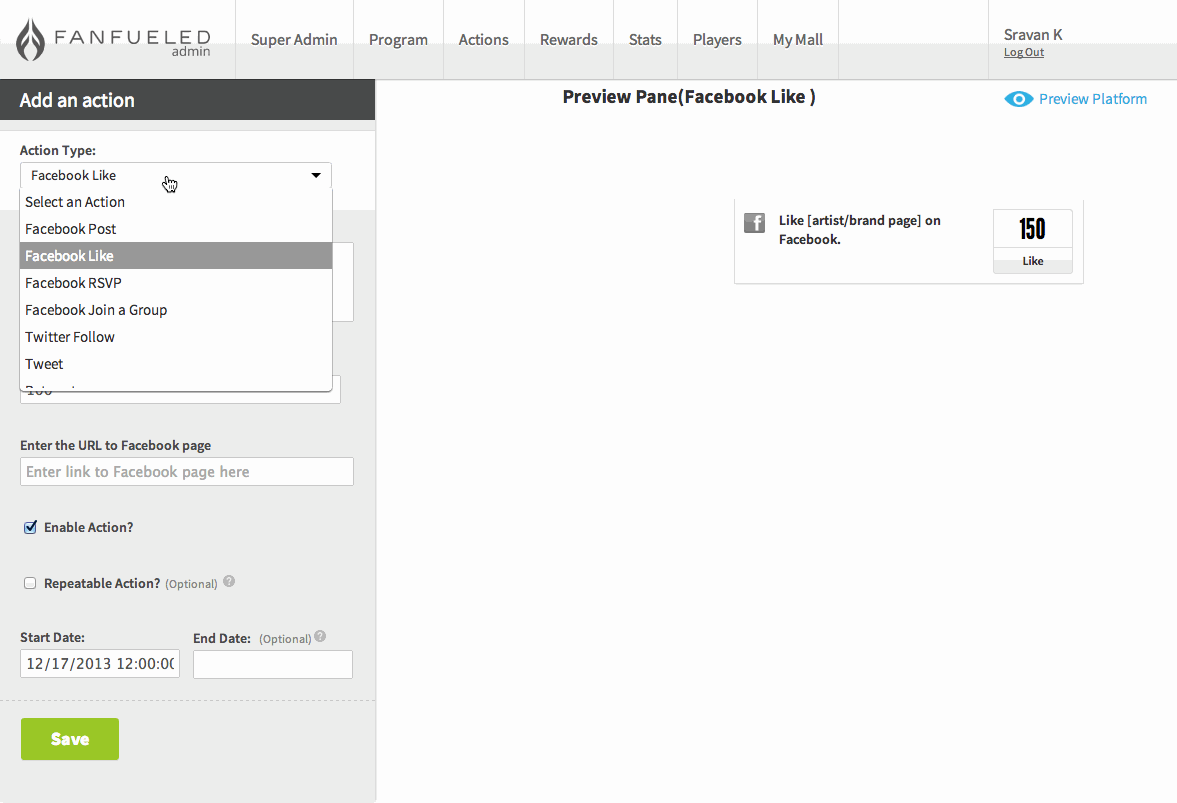Open the Players menu
Viewport: 1177px width, 803px height.
pos(717,40)
